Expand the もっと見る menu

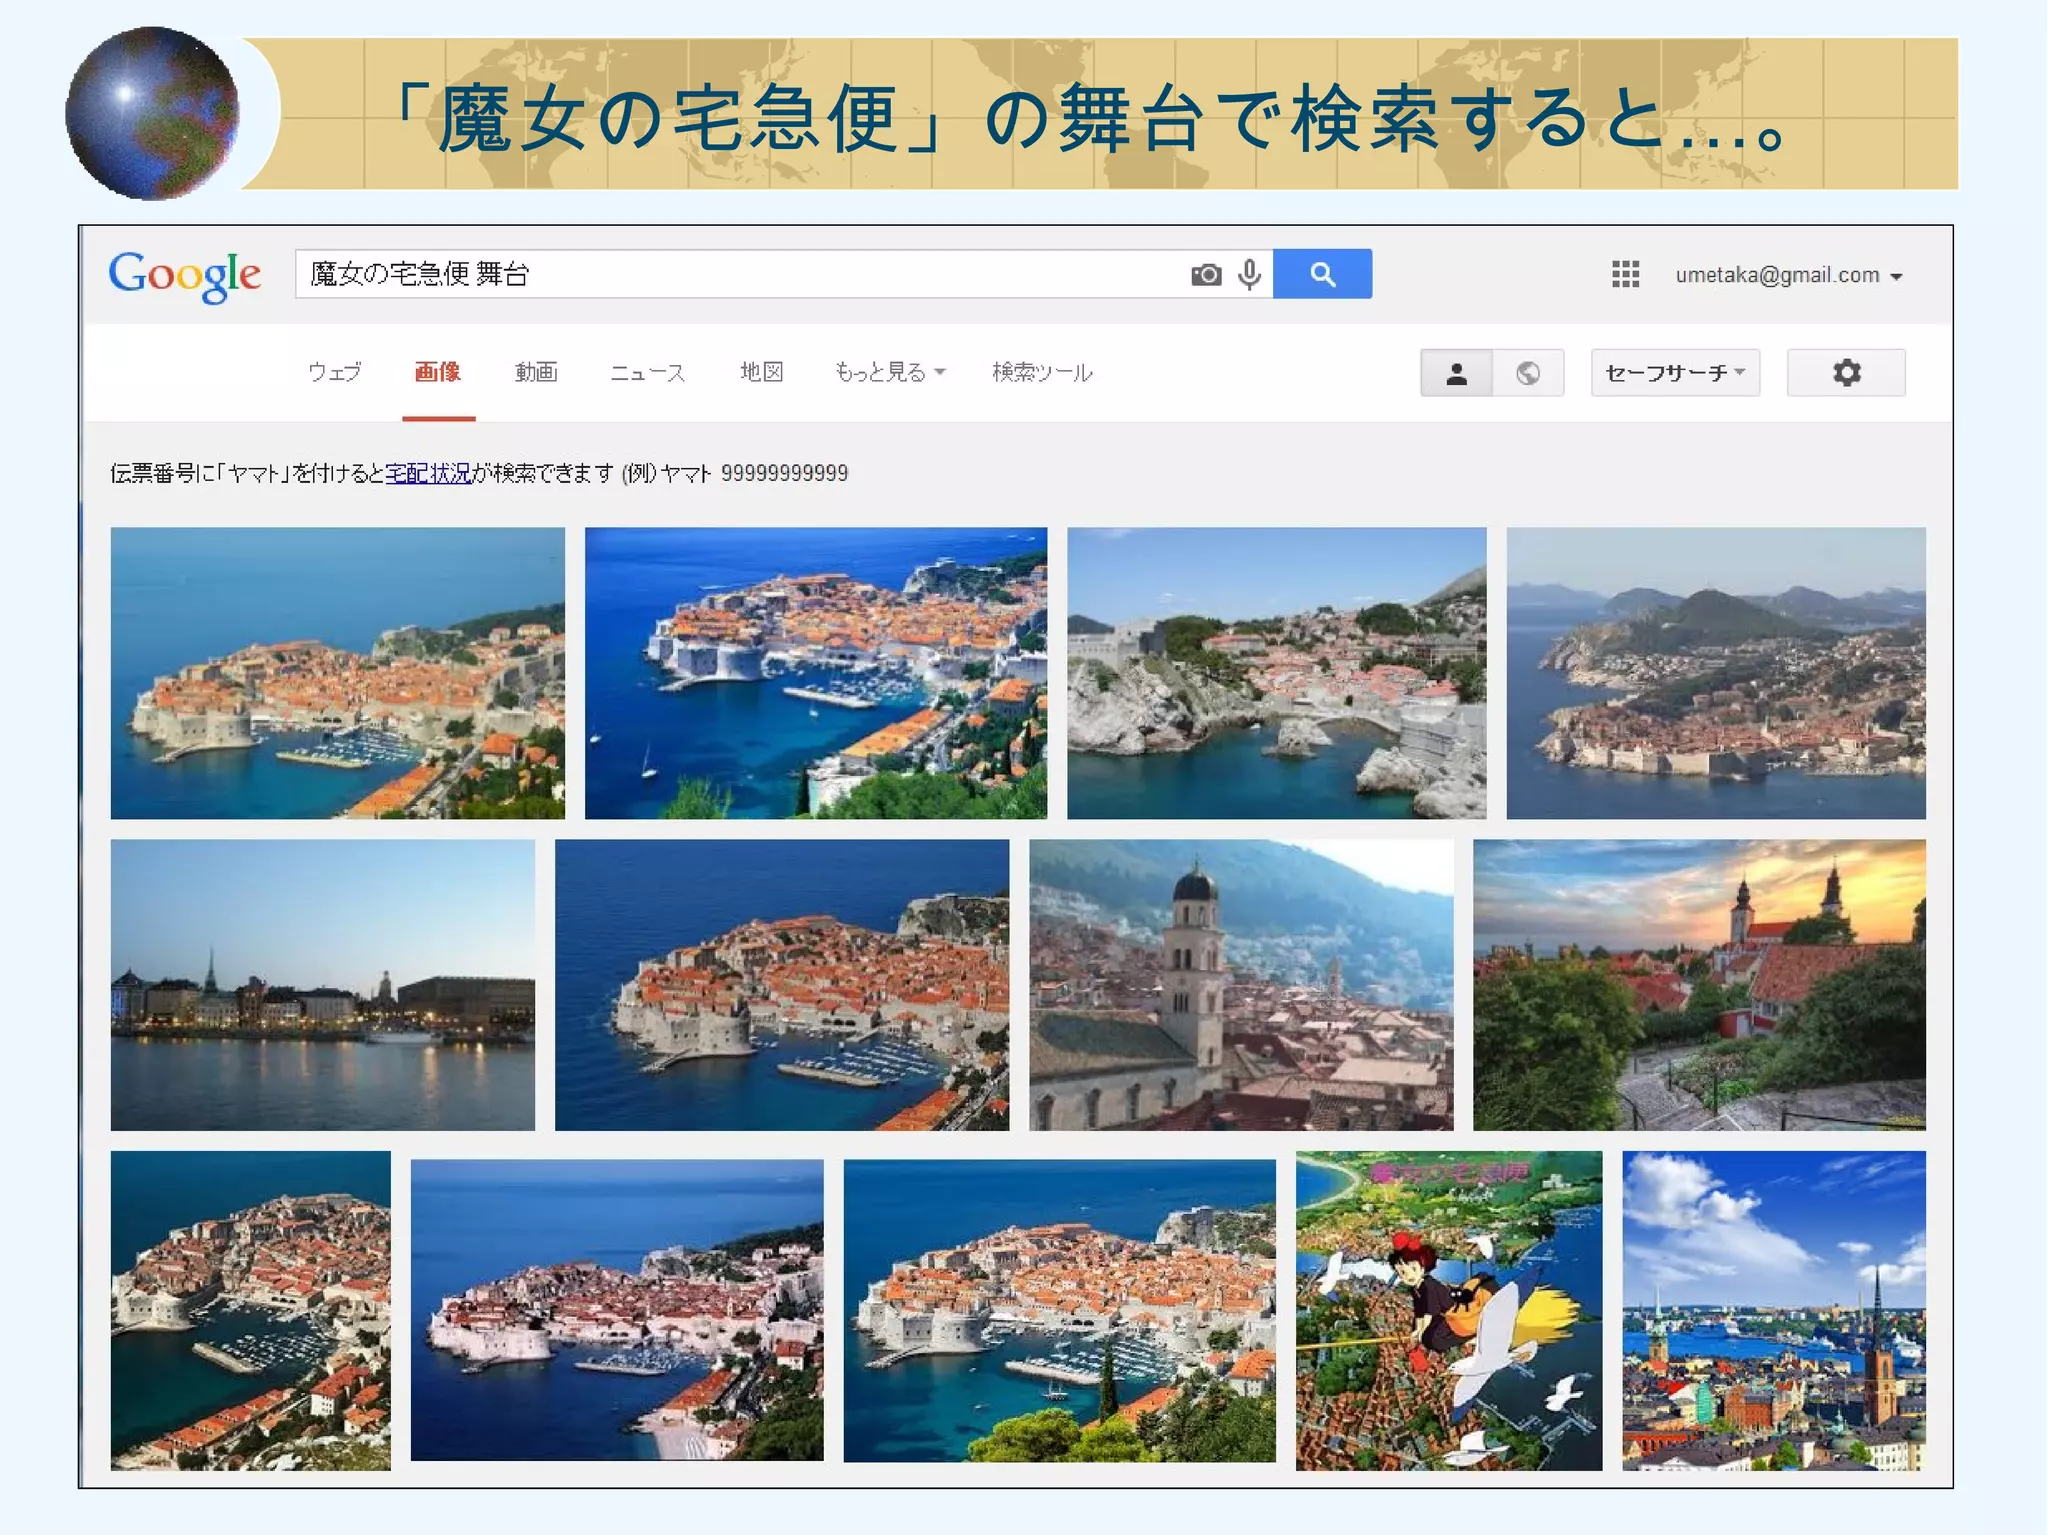click(889, 372)
